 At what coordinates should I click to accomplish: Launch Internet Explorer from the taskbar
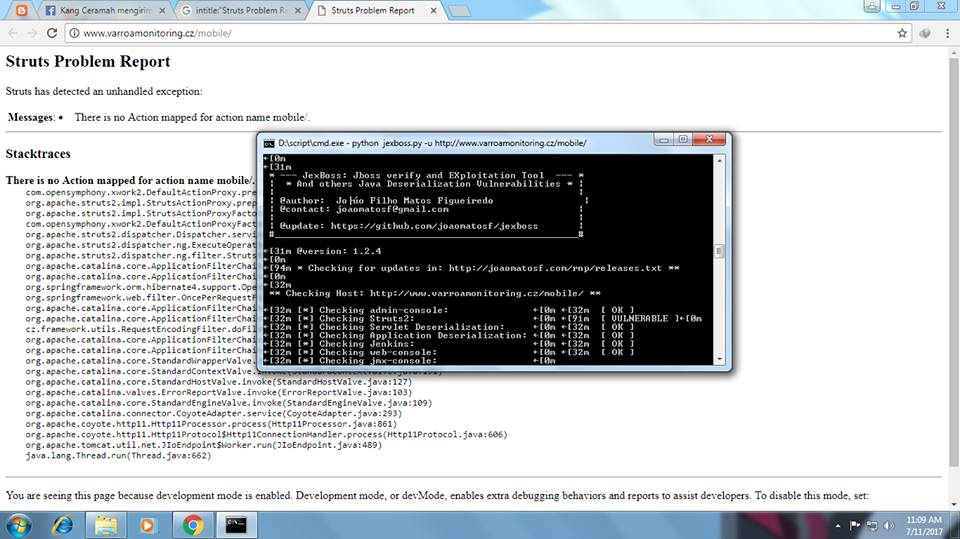tap(62, 526)
